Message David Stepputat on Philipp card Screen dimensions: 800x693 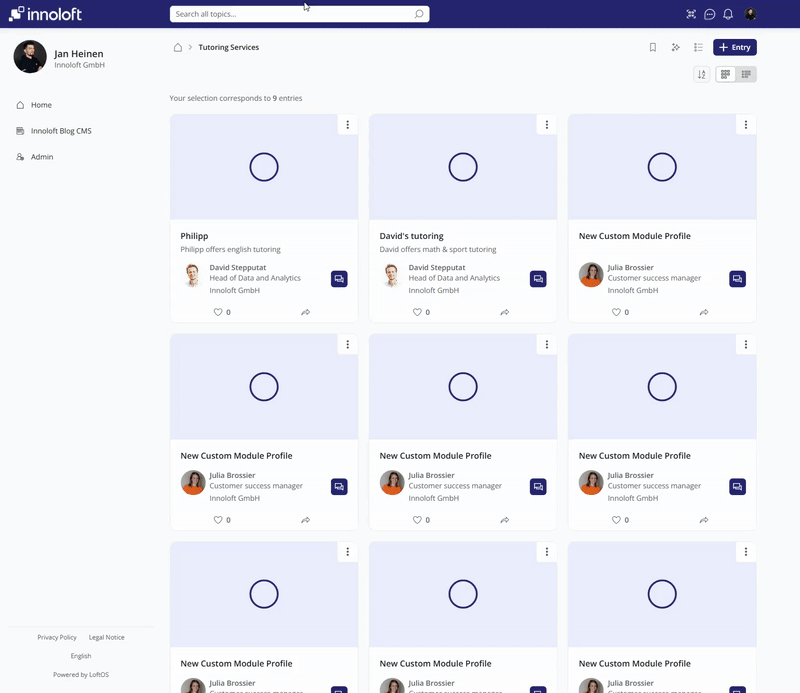339,279
